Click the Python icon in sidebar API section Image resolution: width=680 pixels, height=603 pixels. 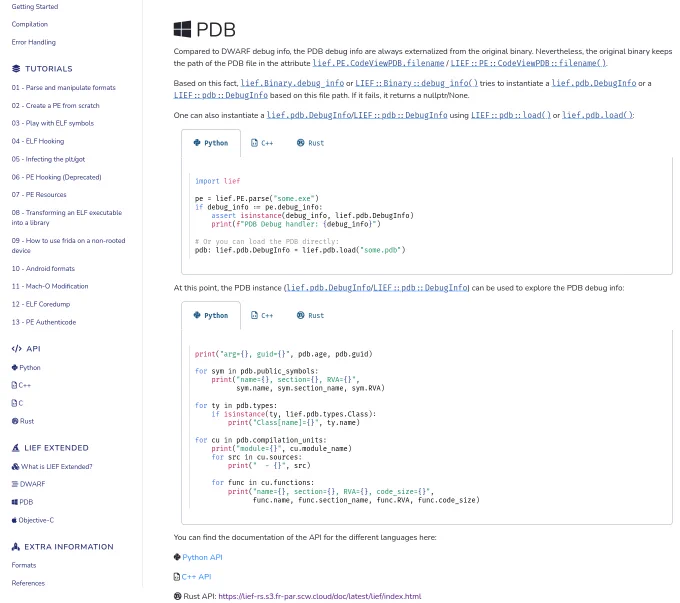tap(15, 367)
